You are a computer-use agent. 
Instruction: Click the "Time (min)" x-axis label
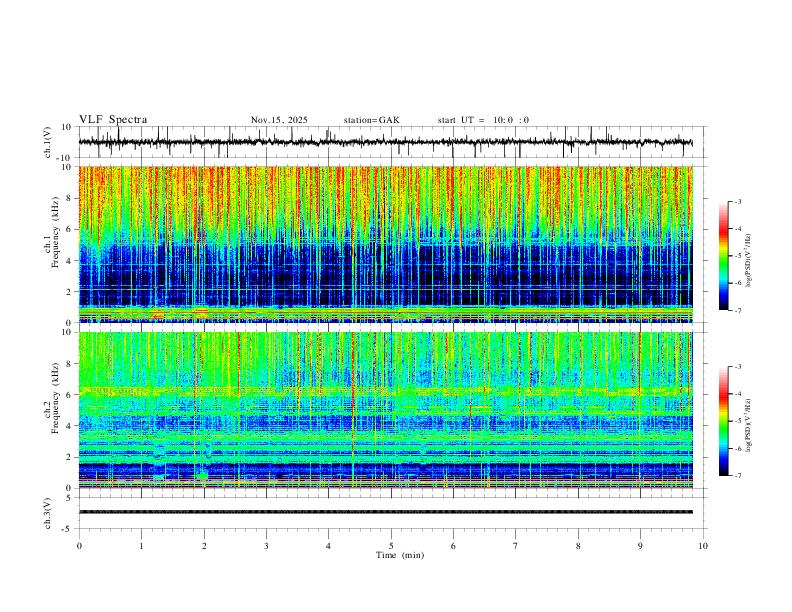point(400,555)
